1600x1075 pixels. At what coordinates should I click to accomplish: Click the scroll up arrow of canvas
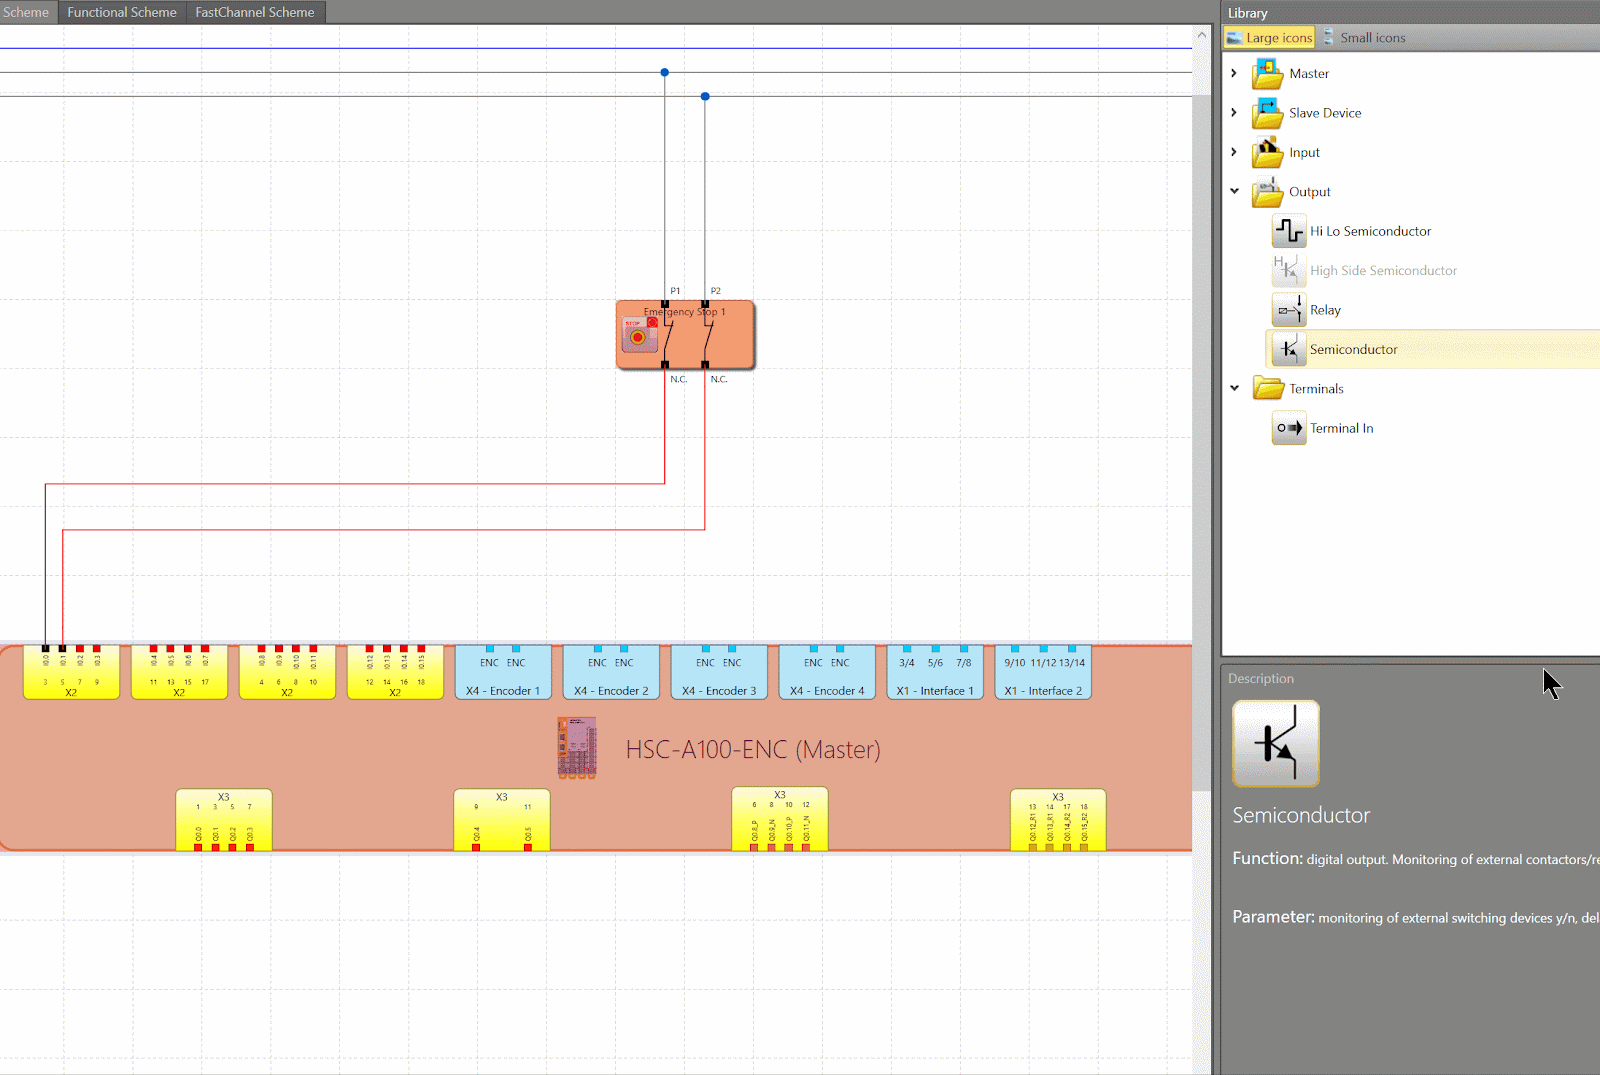point(1202,33)
